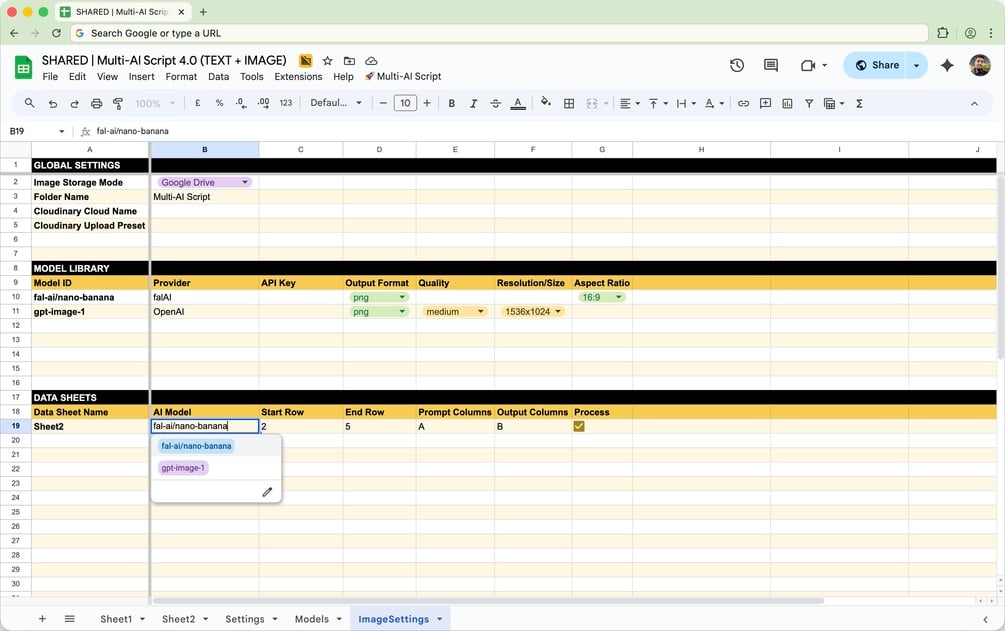The width and height of the screenshot is (1005, 631).
Task: Open the File menu
Action: [50, 76]
